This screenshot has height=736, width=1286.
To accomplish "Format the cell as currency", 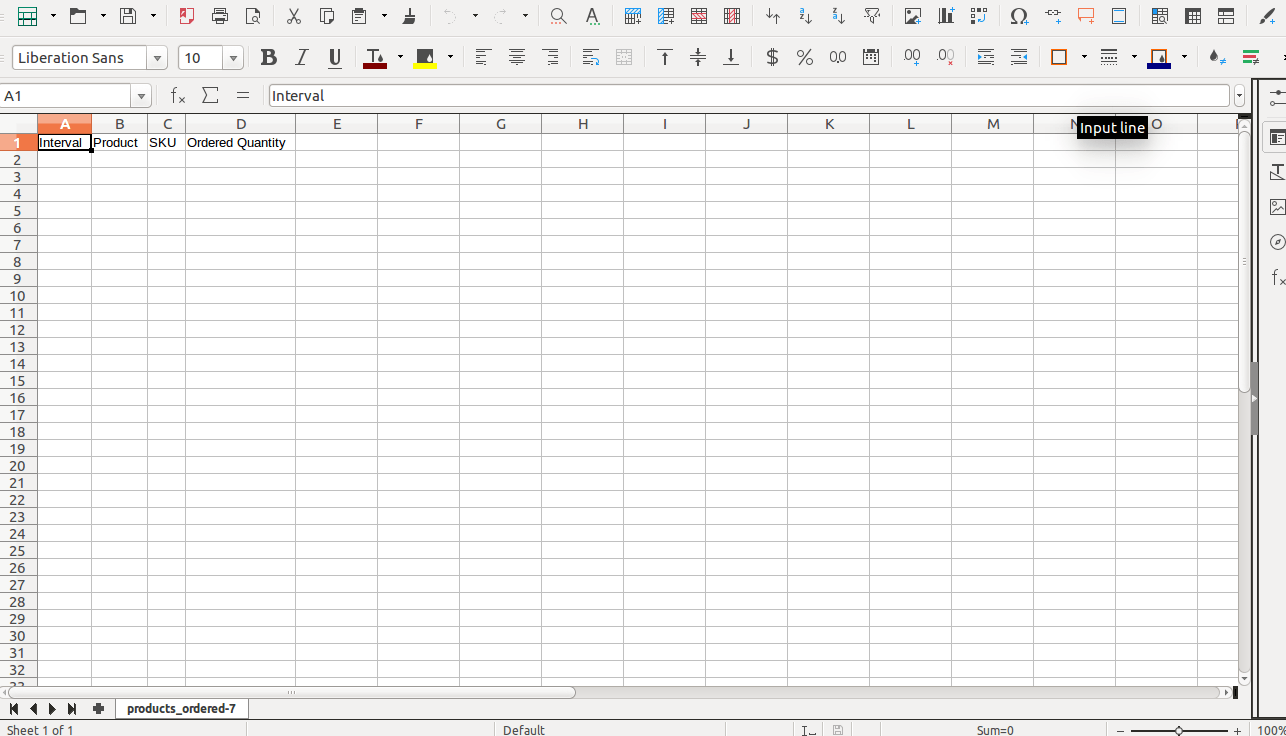I will click(772, 58).
